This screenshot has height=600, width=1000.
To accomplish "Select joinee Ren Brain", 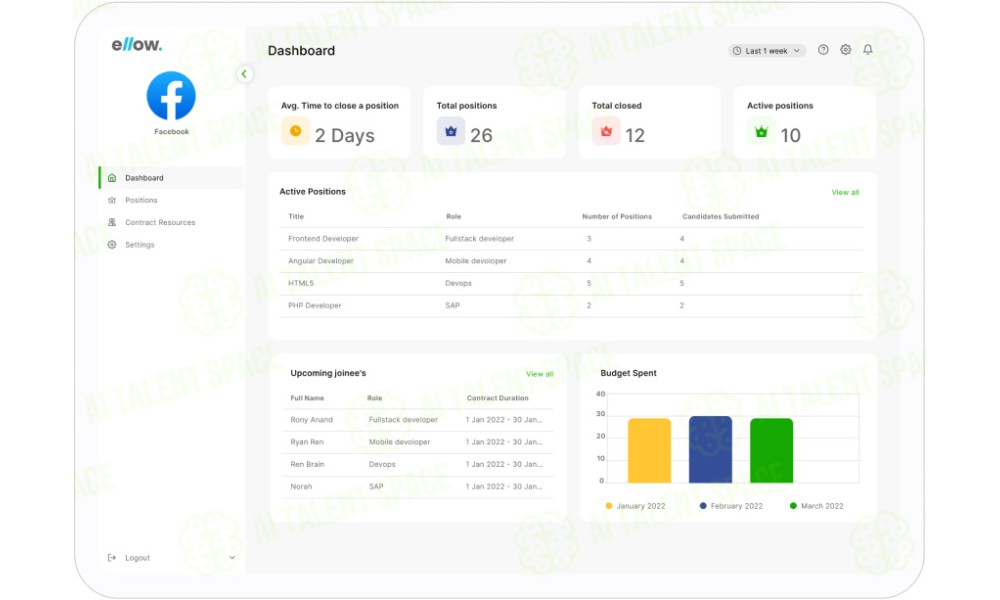I will tap(418, 465).
